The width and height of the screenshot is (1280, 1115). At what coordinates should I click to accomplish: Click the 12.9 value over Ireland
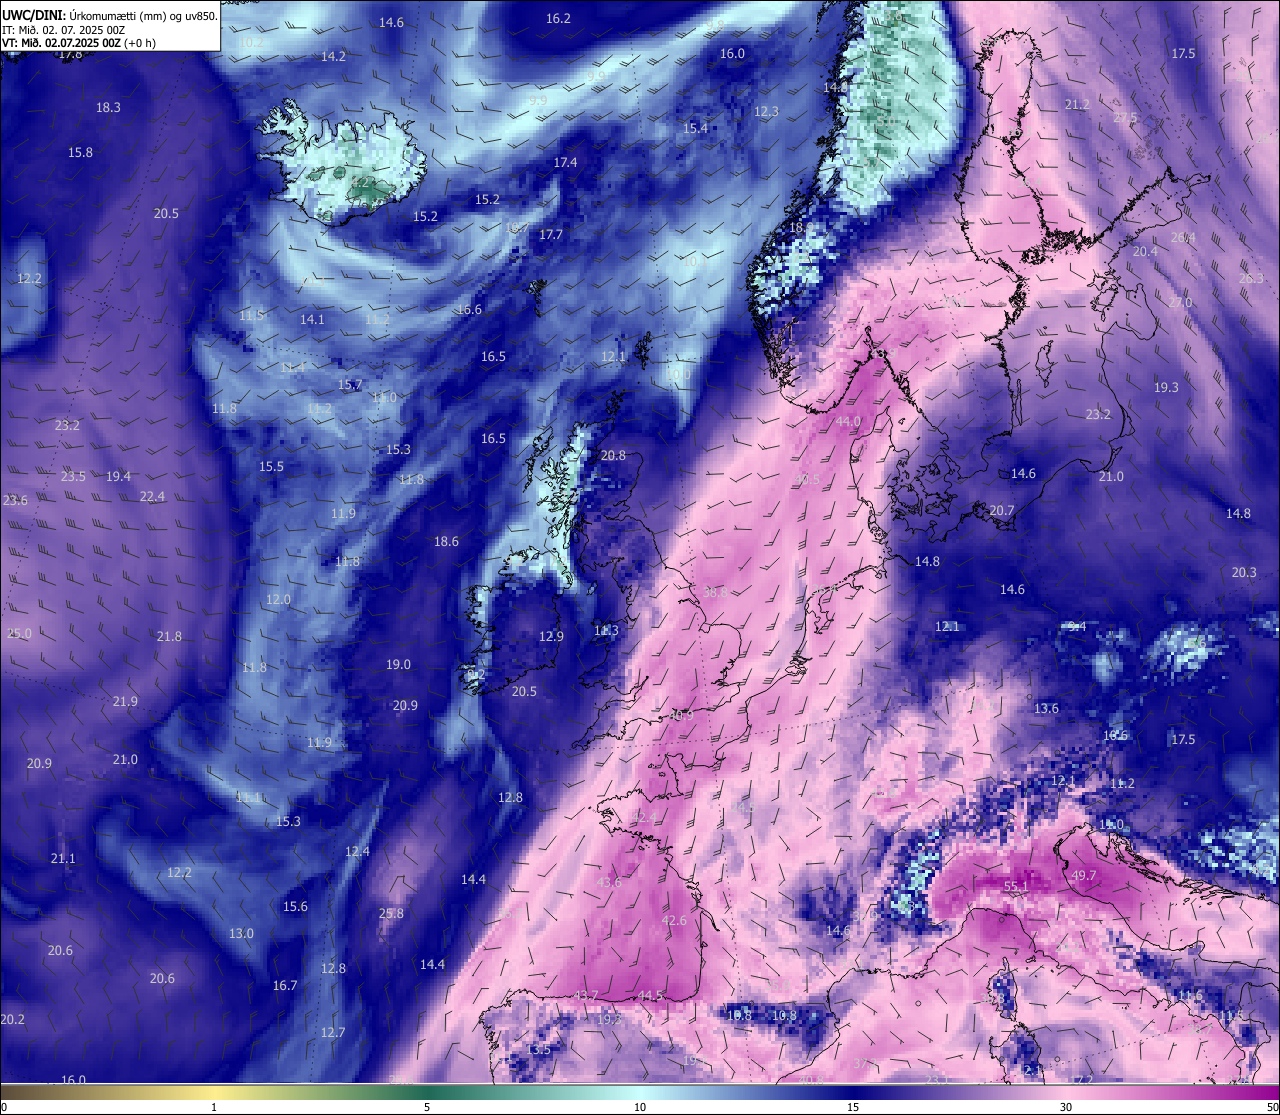(x=552, y=637)
